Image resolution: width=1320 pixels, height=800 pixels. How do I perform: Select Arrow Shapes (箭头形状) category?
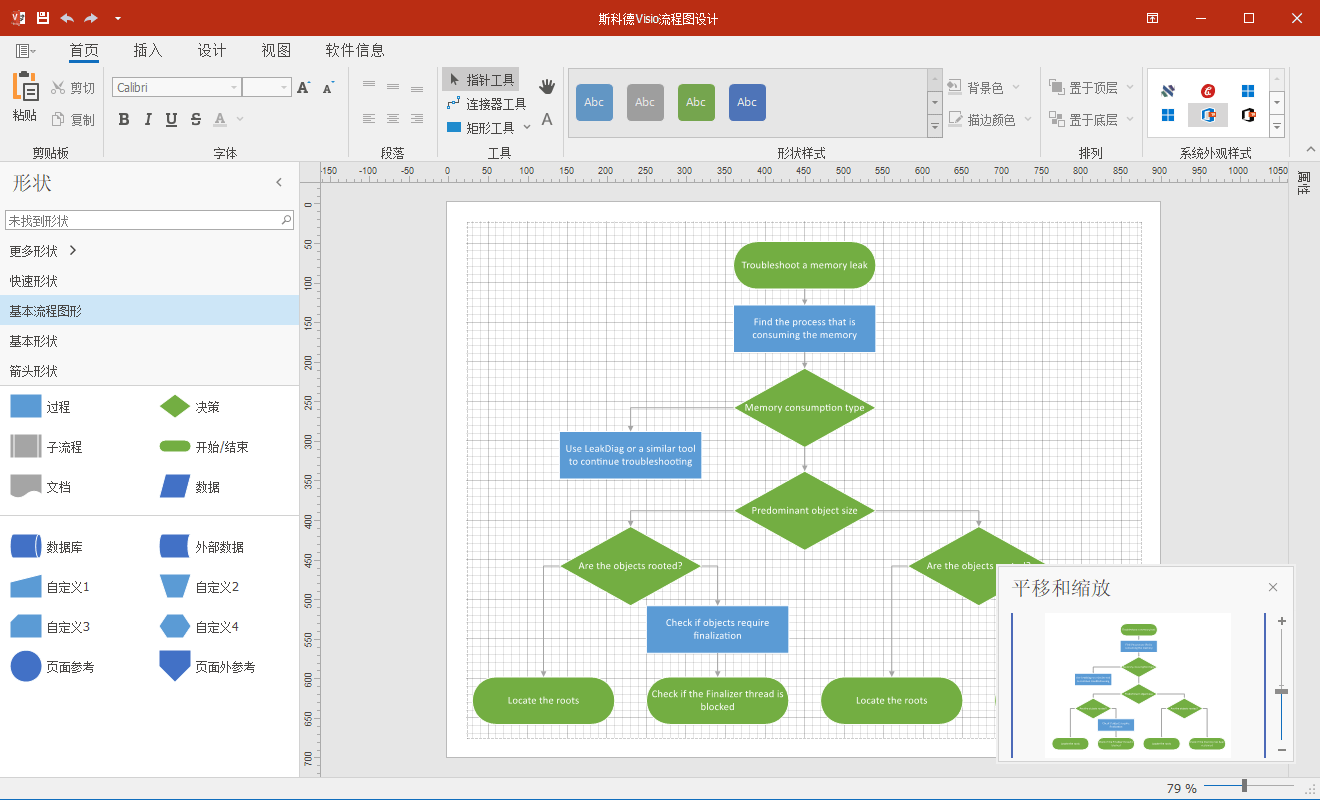(x=149, y=371)
